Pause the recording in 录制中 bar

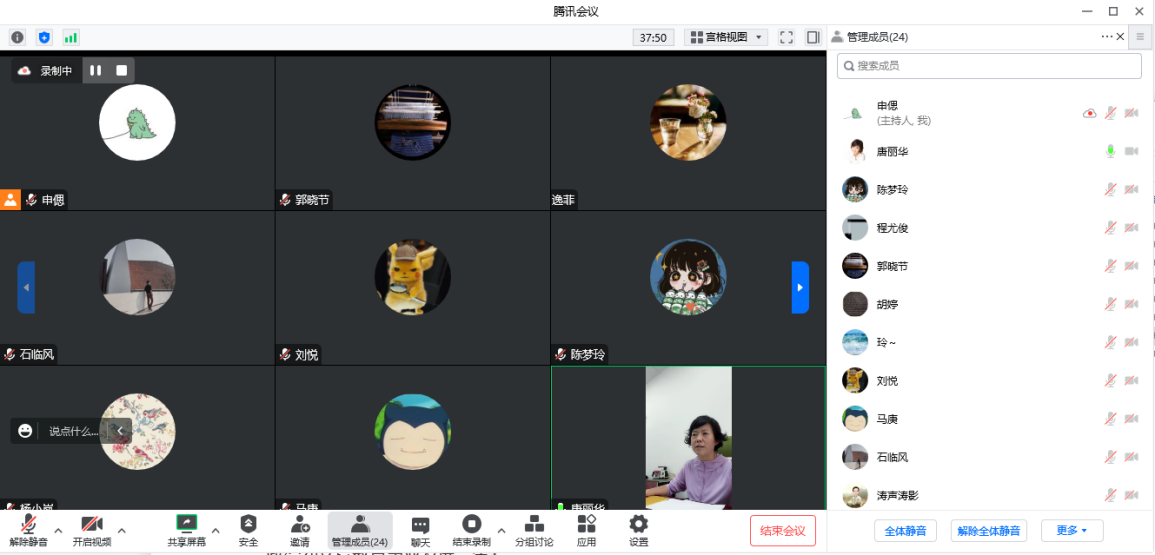[96, 70]
